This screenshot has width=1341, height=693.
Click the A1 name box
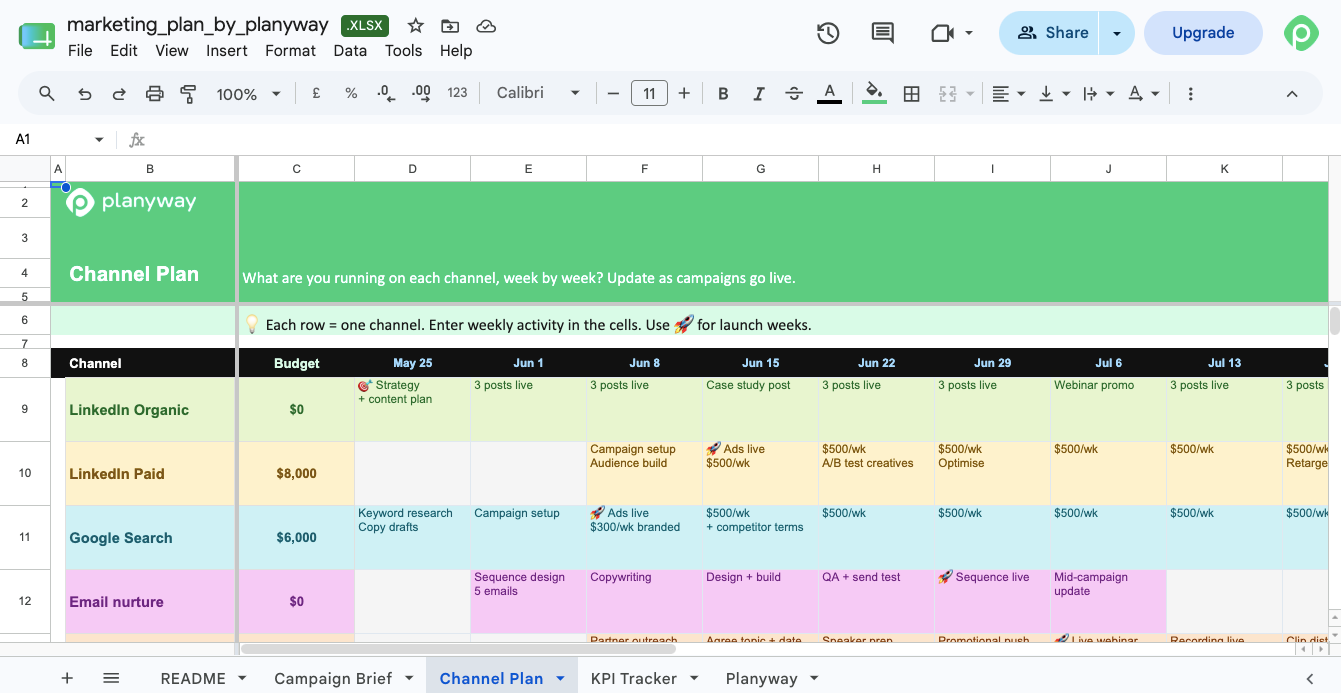click(x=58, y=139)
